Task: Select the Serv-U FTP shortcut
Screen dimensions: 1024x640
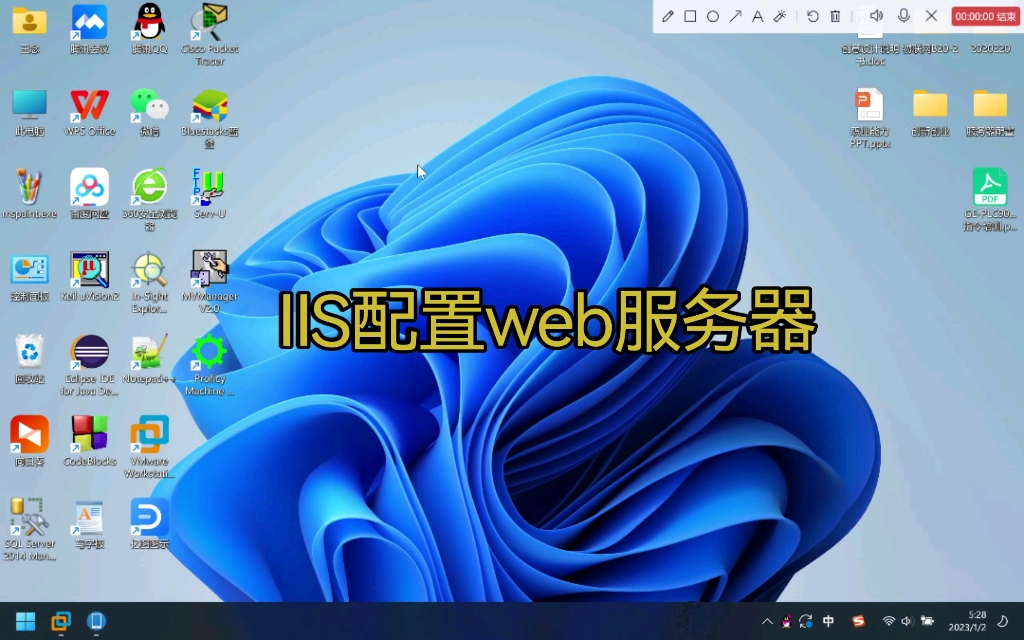Action: [x=210, y=194]
